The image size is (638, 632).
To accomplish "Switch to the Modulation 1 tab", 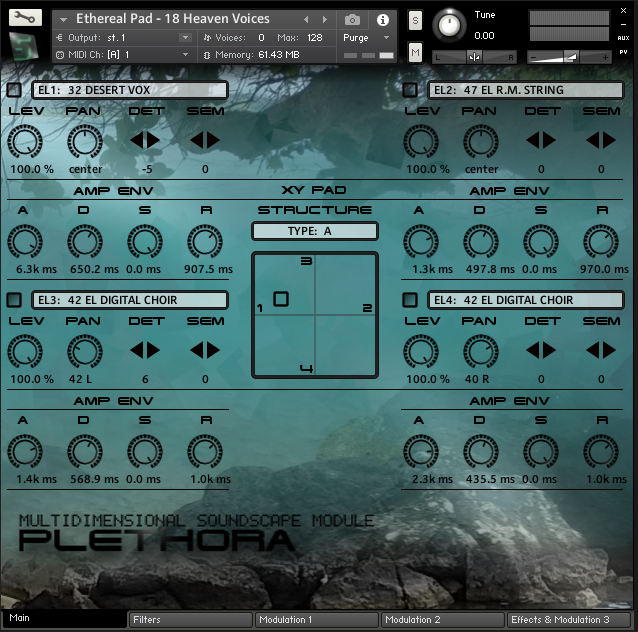I will [316, 620].
